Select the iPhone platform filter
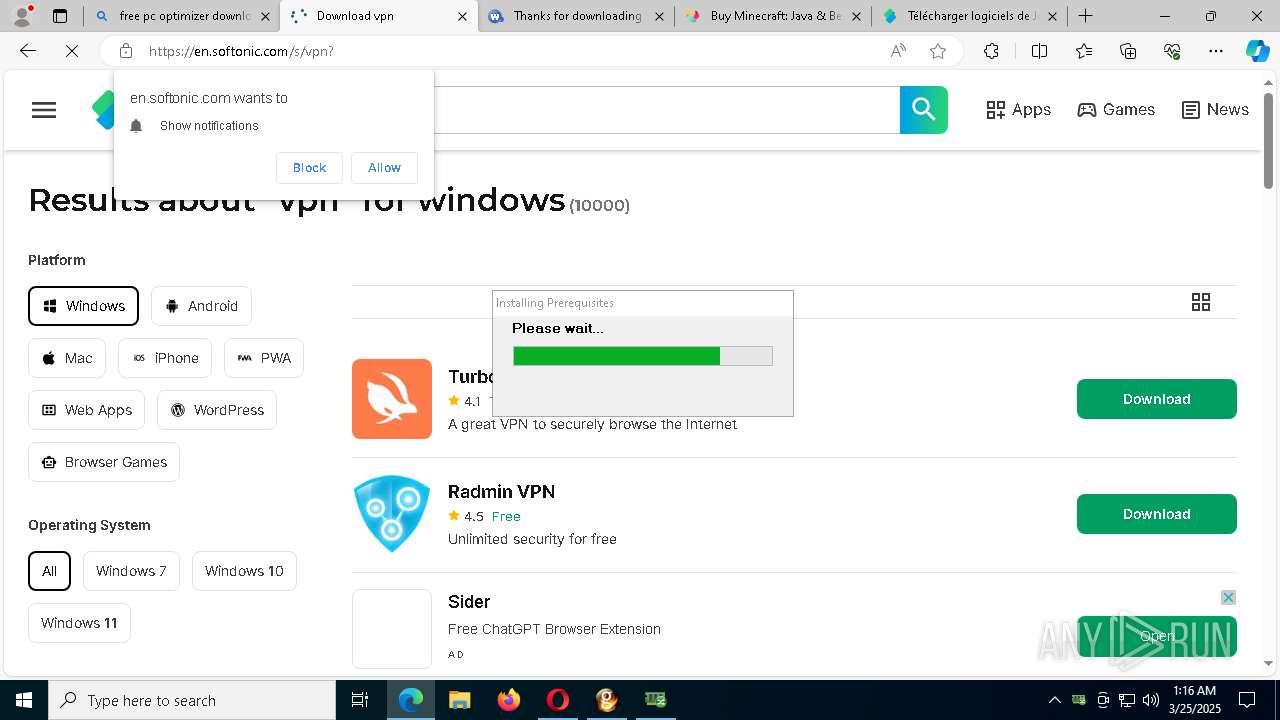The width and height of the screenshot is (1280, 720). (165, 358)
